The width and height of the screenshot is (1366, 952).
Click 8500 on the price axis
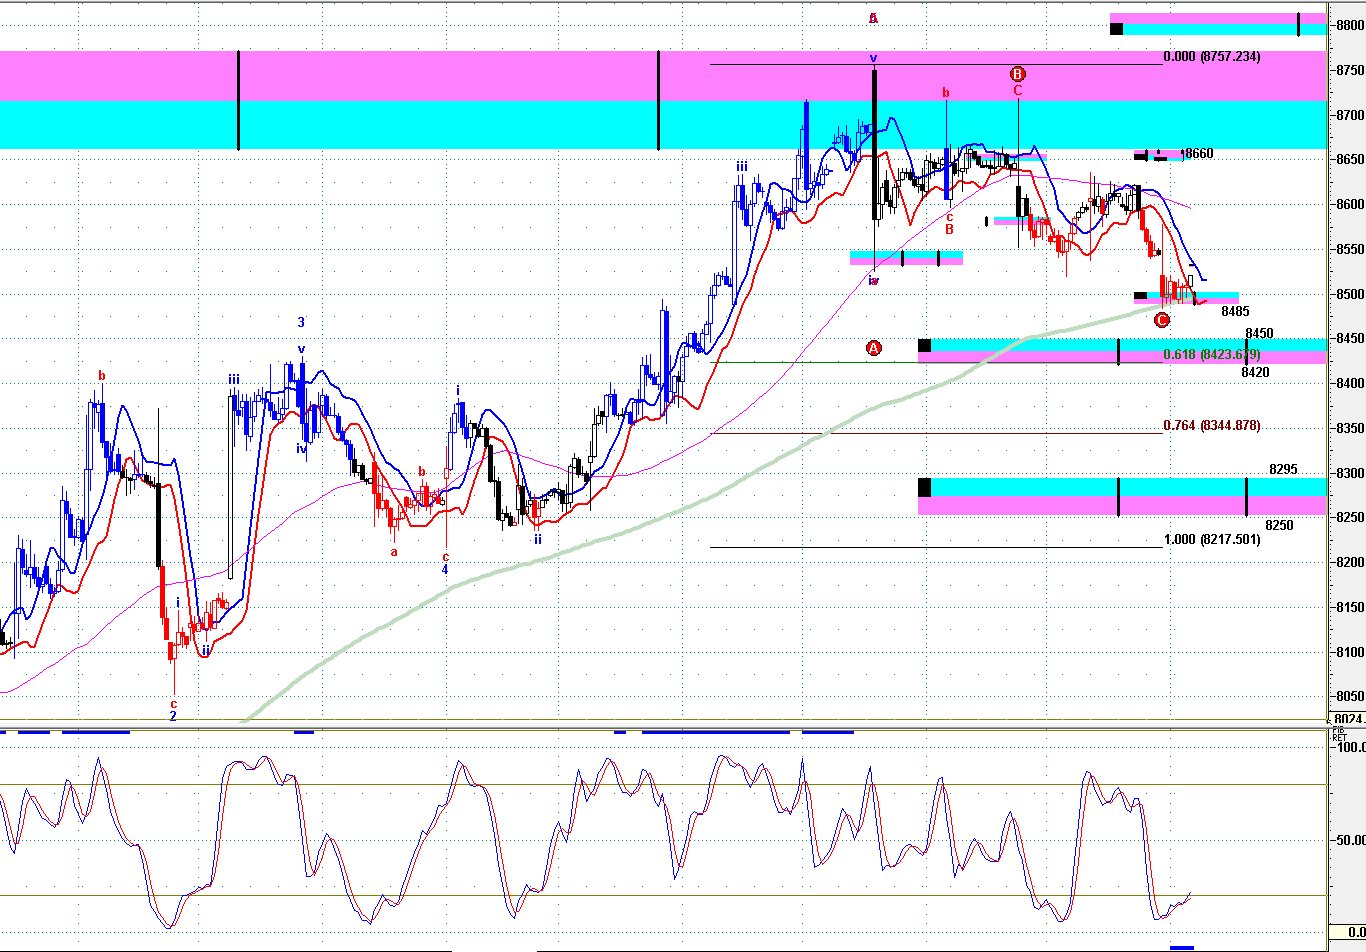pos(1350,295)
